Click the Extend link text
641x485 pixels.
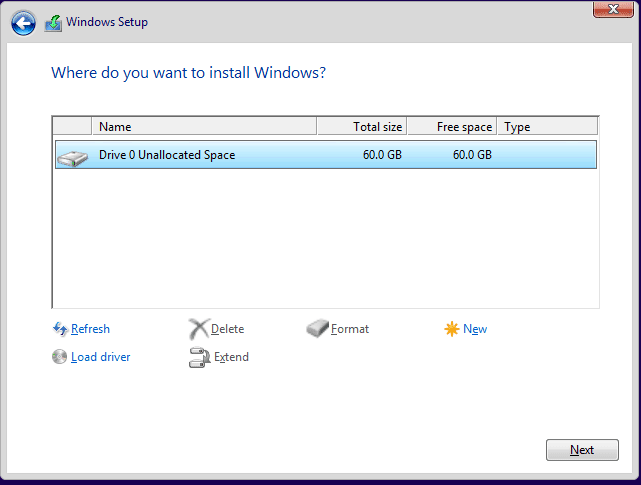(x=231, y=357)
